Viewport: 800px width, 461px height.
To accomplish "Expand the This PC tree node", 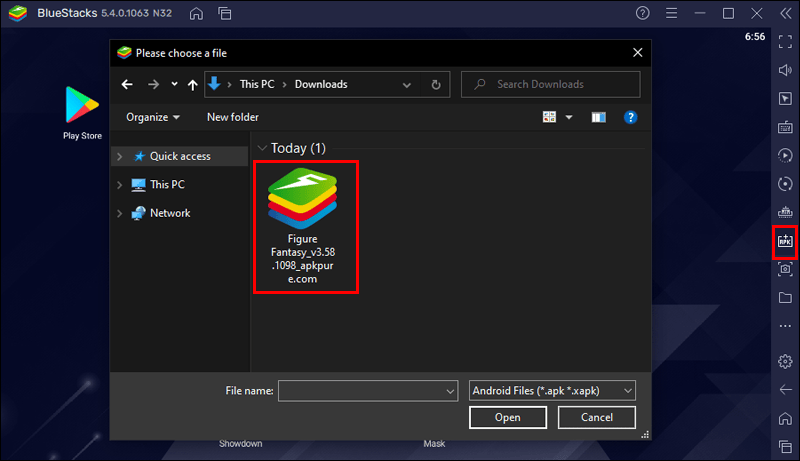I will pyautogui.click(x=119, y=185).
